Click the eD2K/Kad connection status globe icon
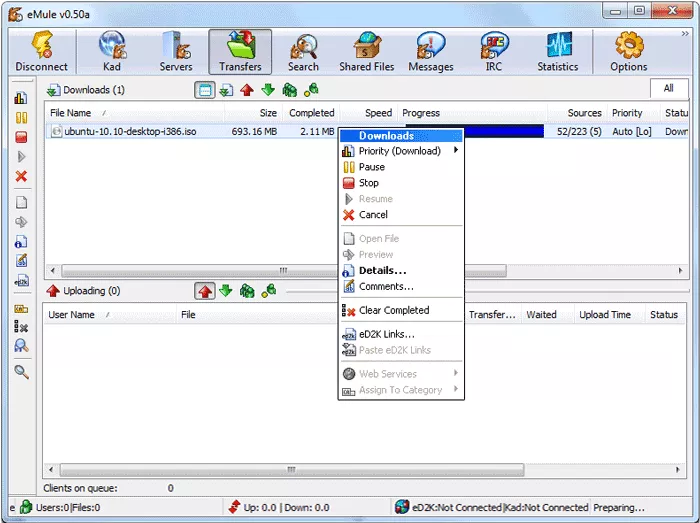This screenshot has width=700, height=523. (x=402, y=507)
